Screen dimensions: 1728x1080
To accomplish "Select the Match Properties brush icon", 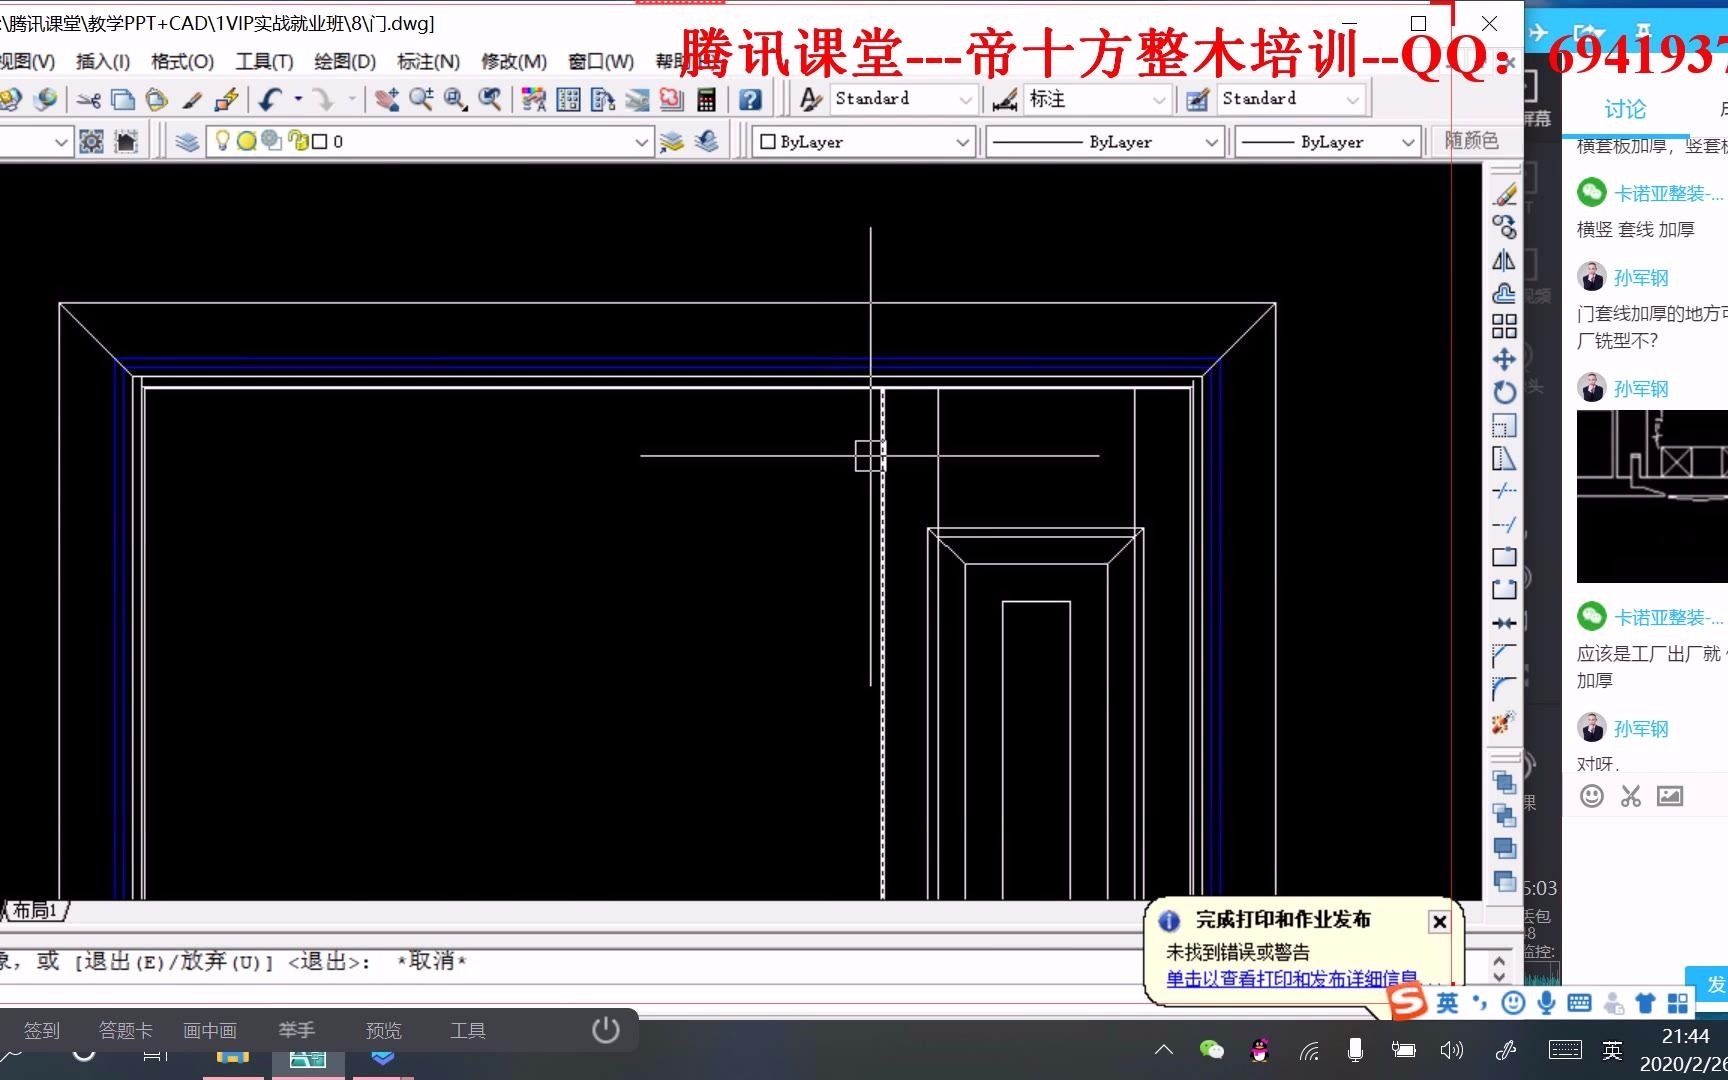I will 192,100.
